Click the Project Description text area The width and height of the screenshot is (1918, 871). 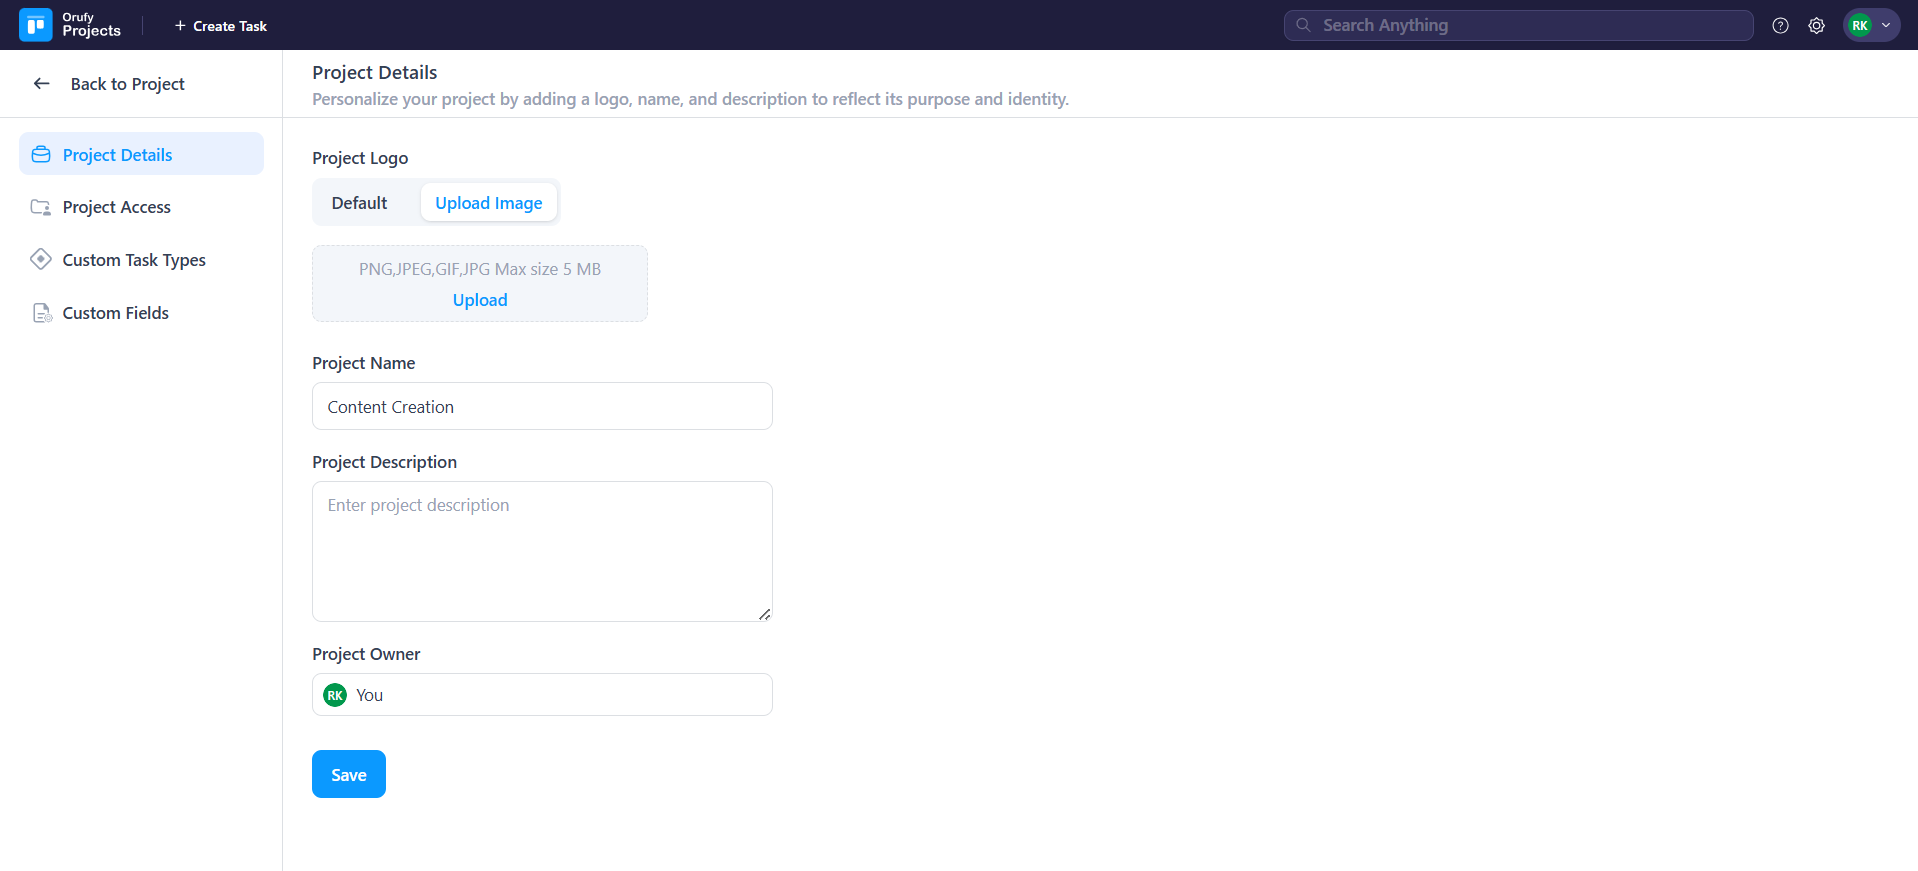(542, 551)
